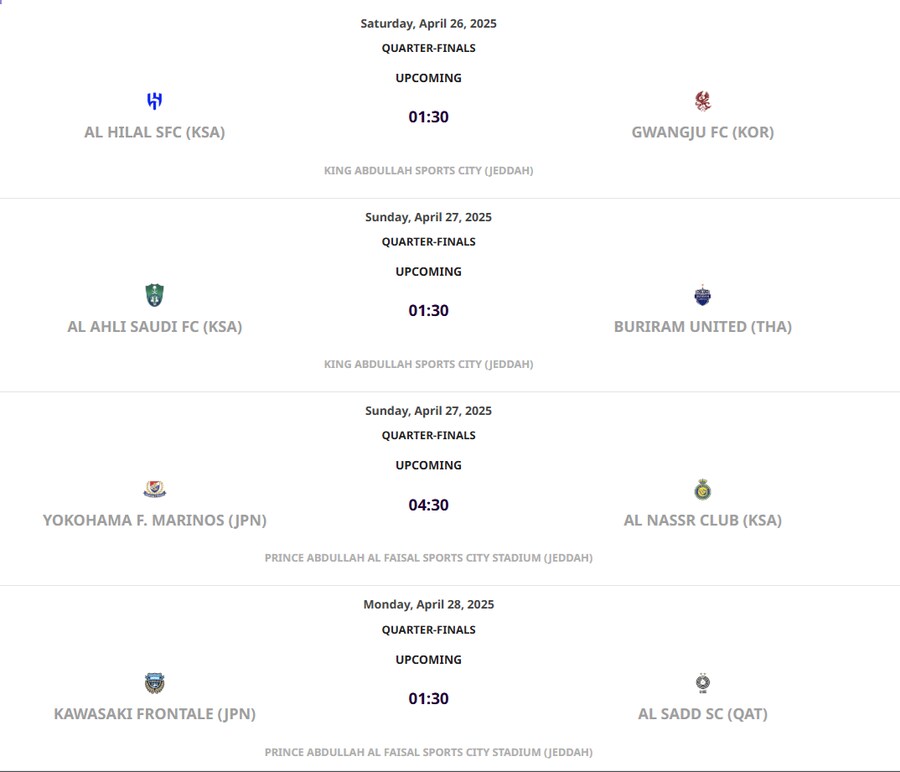Click the Al Ahli Saudi FC crest
Image resolution: width=900 pixels, height=772 pixels.
(153, 295)
